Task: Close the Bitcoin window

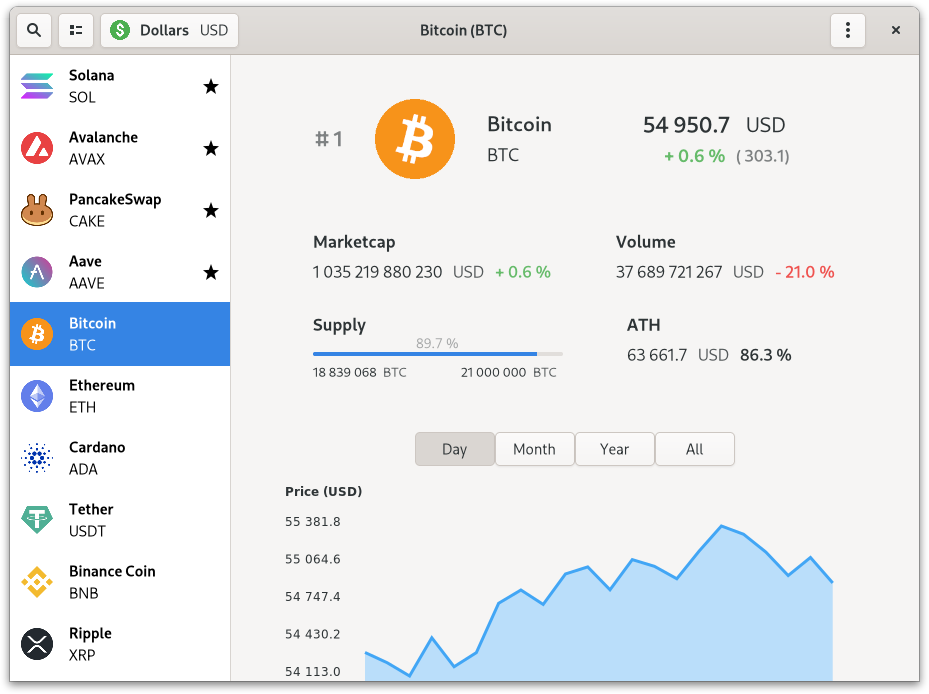Action: point(896,30)
